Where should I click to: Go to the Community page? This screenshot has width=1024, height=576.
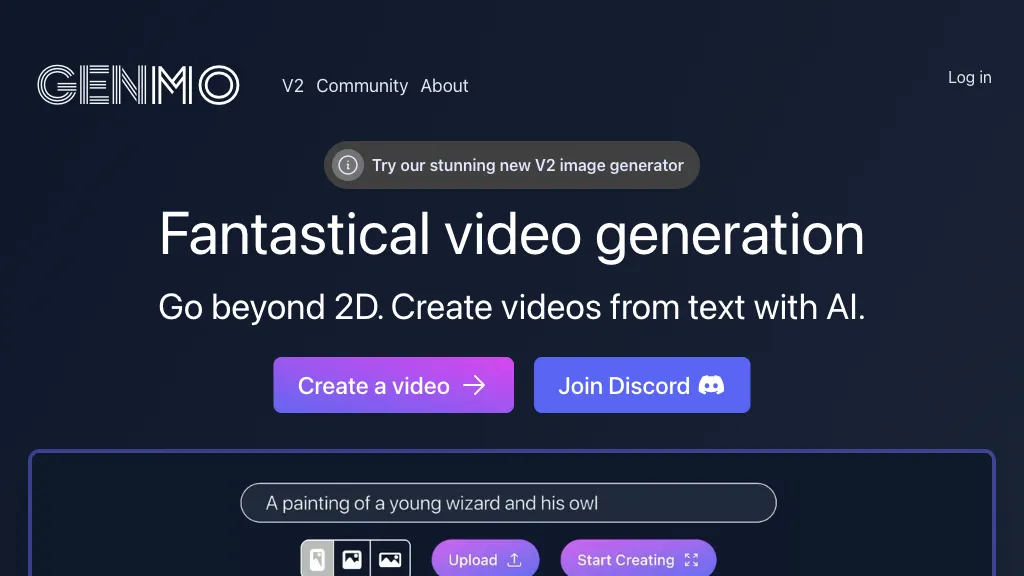coord(362,86)
